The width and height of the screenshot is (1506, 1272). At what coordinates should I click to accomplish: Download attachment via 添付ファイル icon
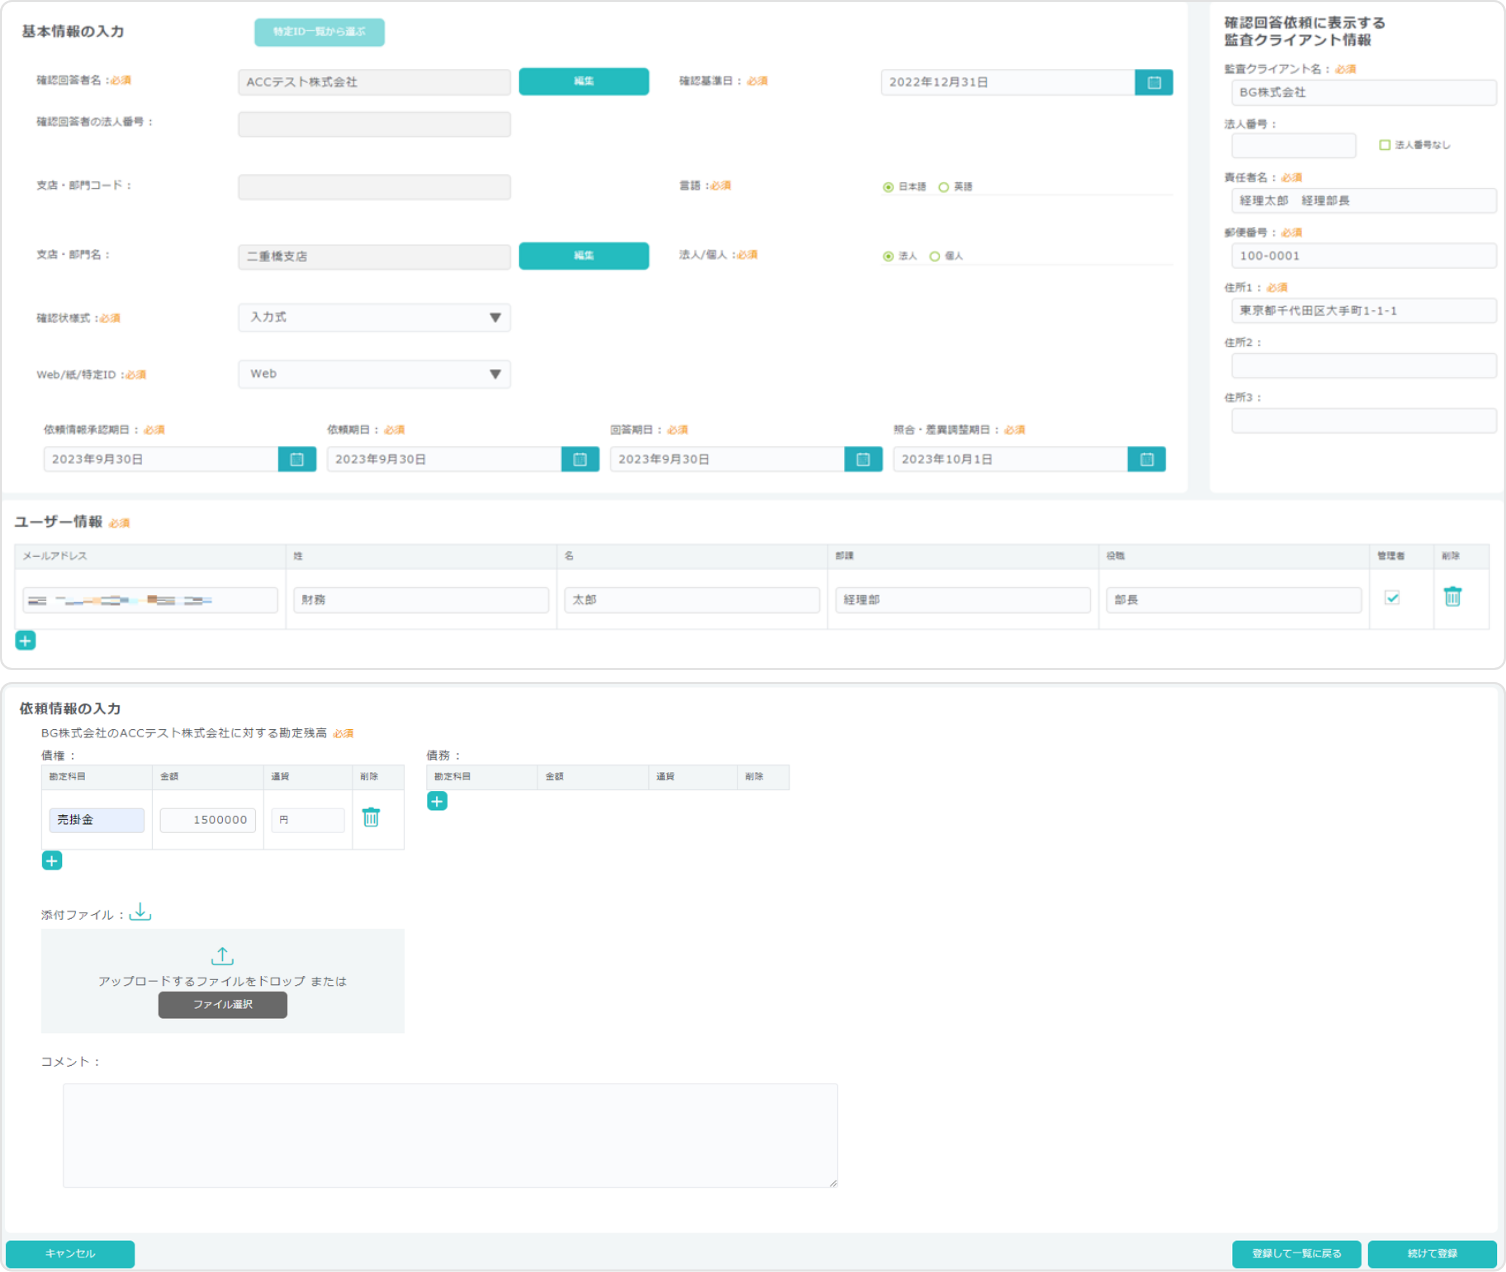click(x=141, y=912)
